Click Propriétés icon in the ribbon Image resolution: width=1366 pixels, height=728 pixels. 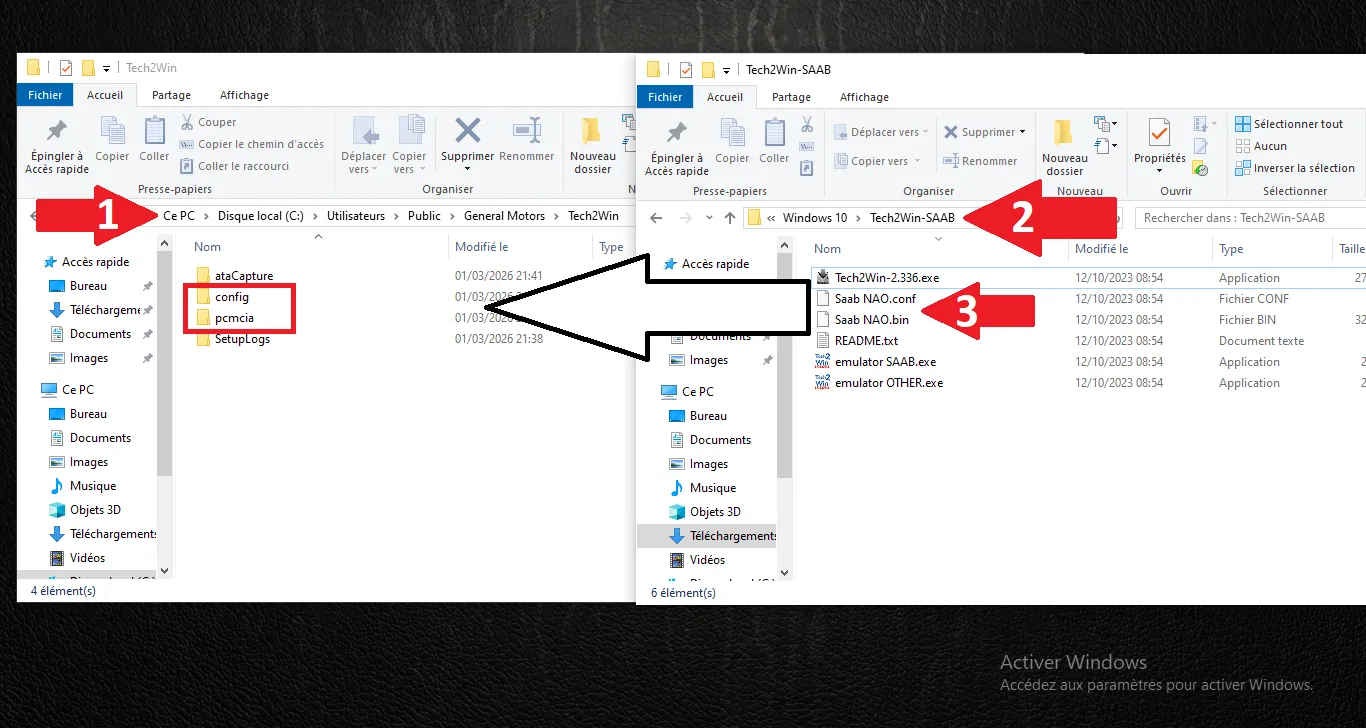click(x=1159, y=140)
